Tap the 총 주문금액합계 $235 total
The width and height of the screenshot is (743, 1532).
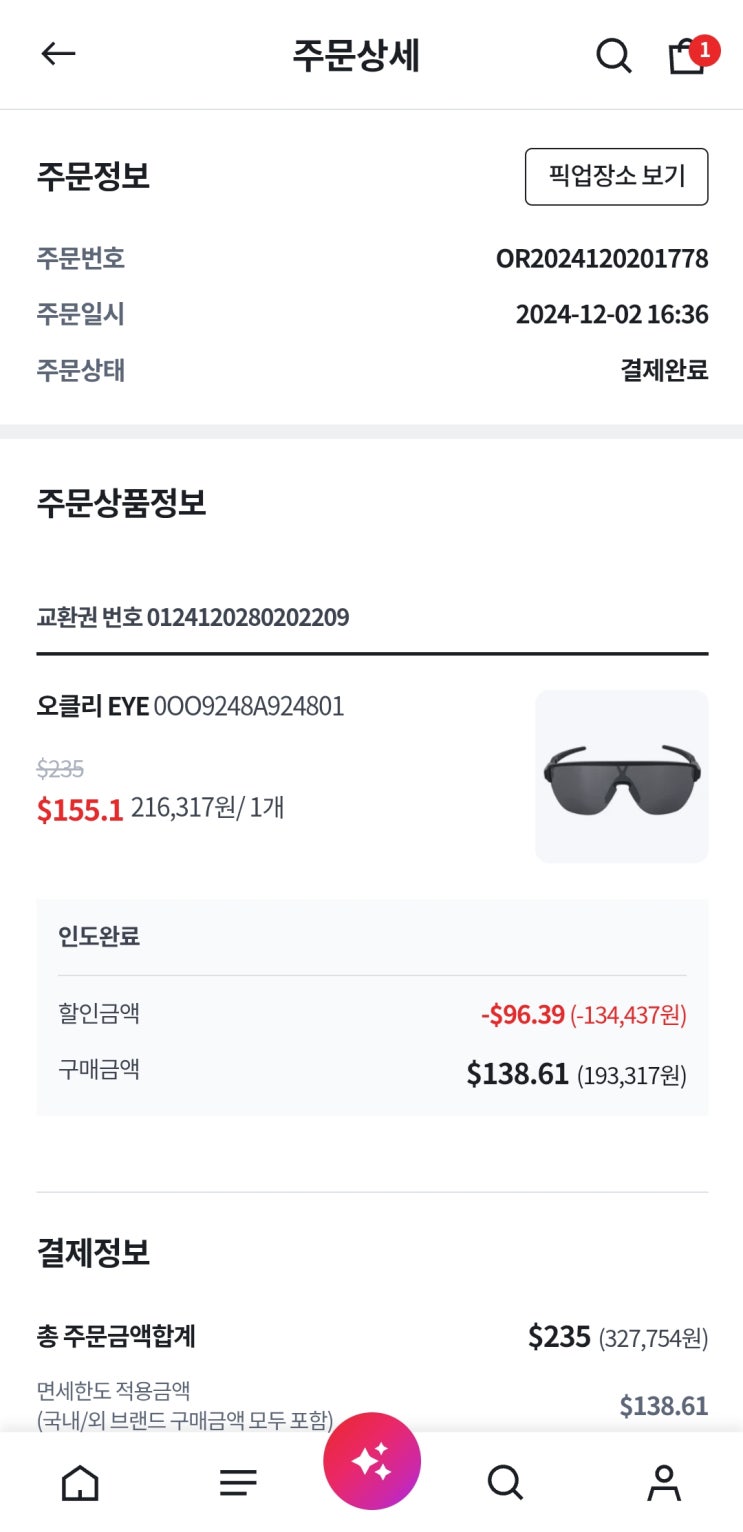pyautogui.click(x=559, y=1336)
